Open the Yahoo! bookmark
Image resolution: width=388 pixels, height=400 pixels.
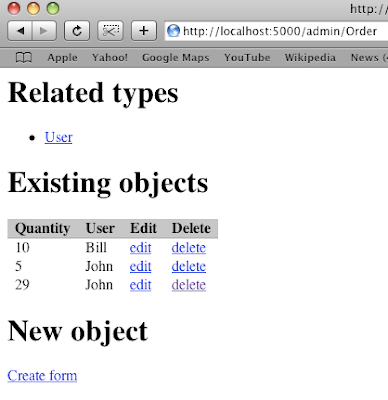click(x=110, y=58)
